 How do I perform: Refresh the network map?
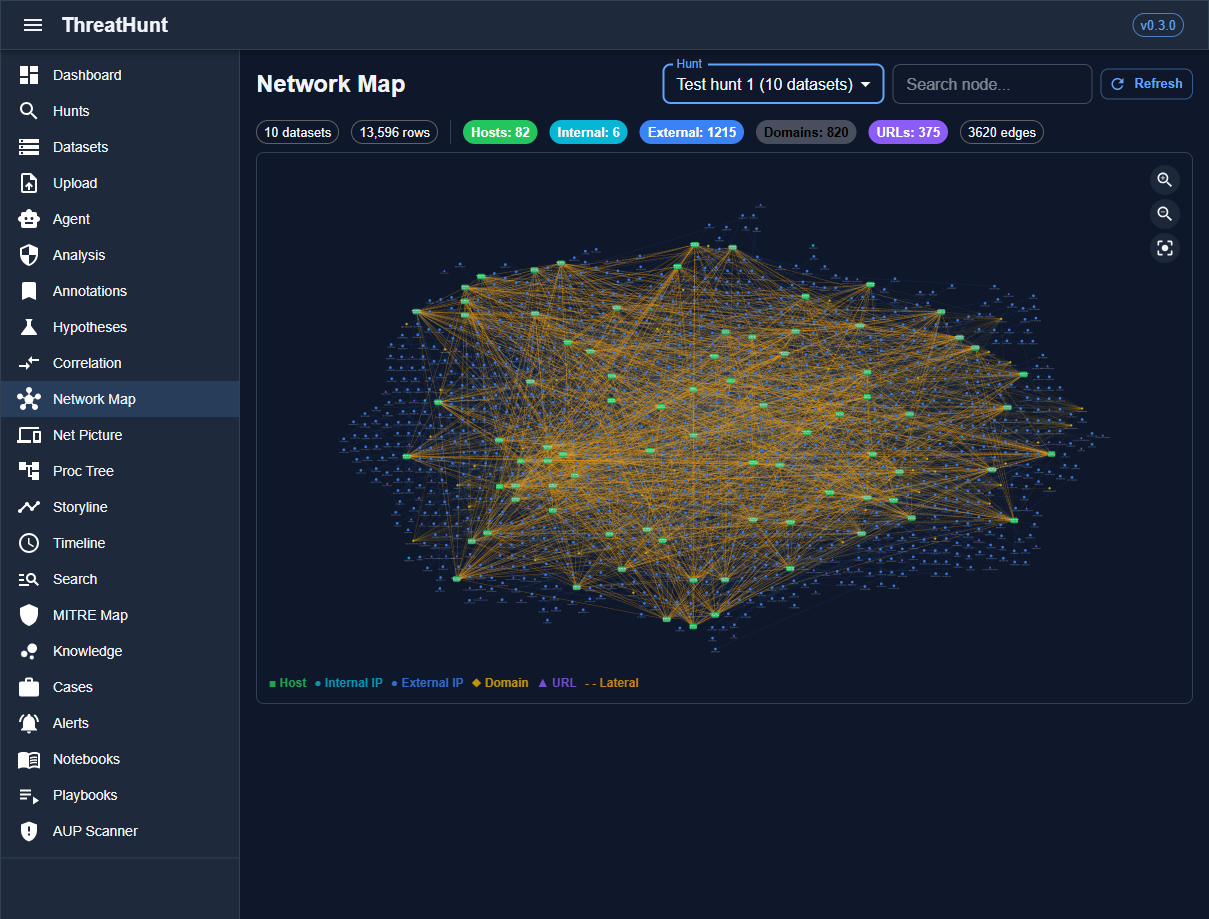[x=1146, y=84]
